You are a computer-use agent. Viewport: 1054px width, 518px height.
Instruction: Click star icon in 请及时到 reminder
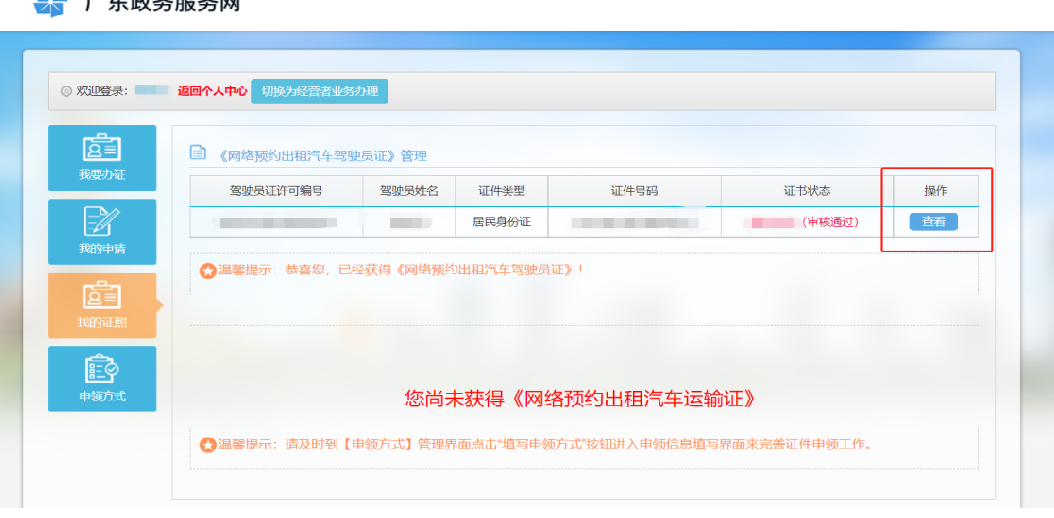pyautogui.click(x=208, y=445)
